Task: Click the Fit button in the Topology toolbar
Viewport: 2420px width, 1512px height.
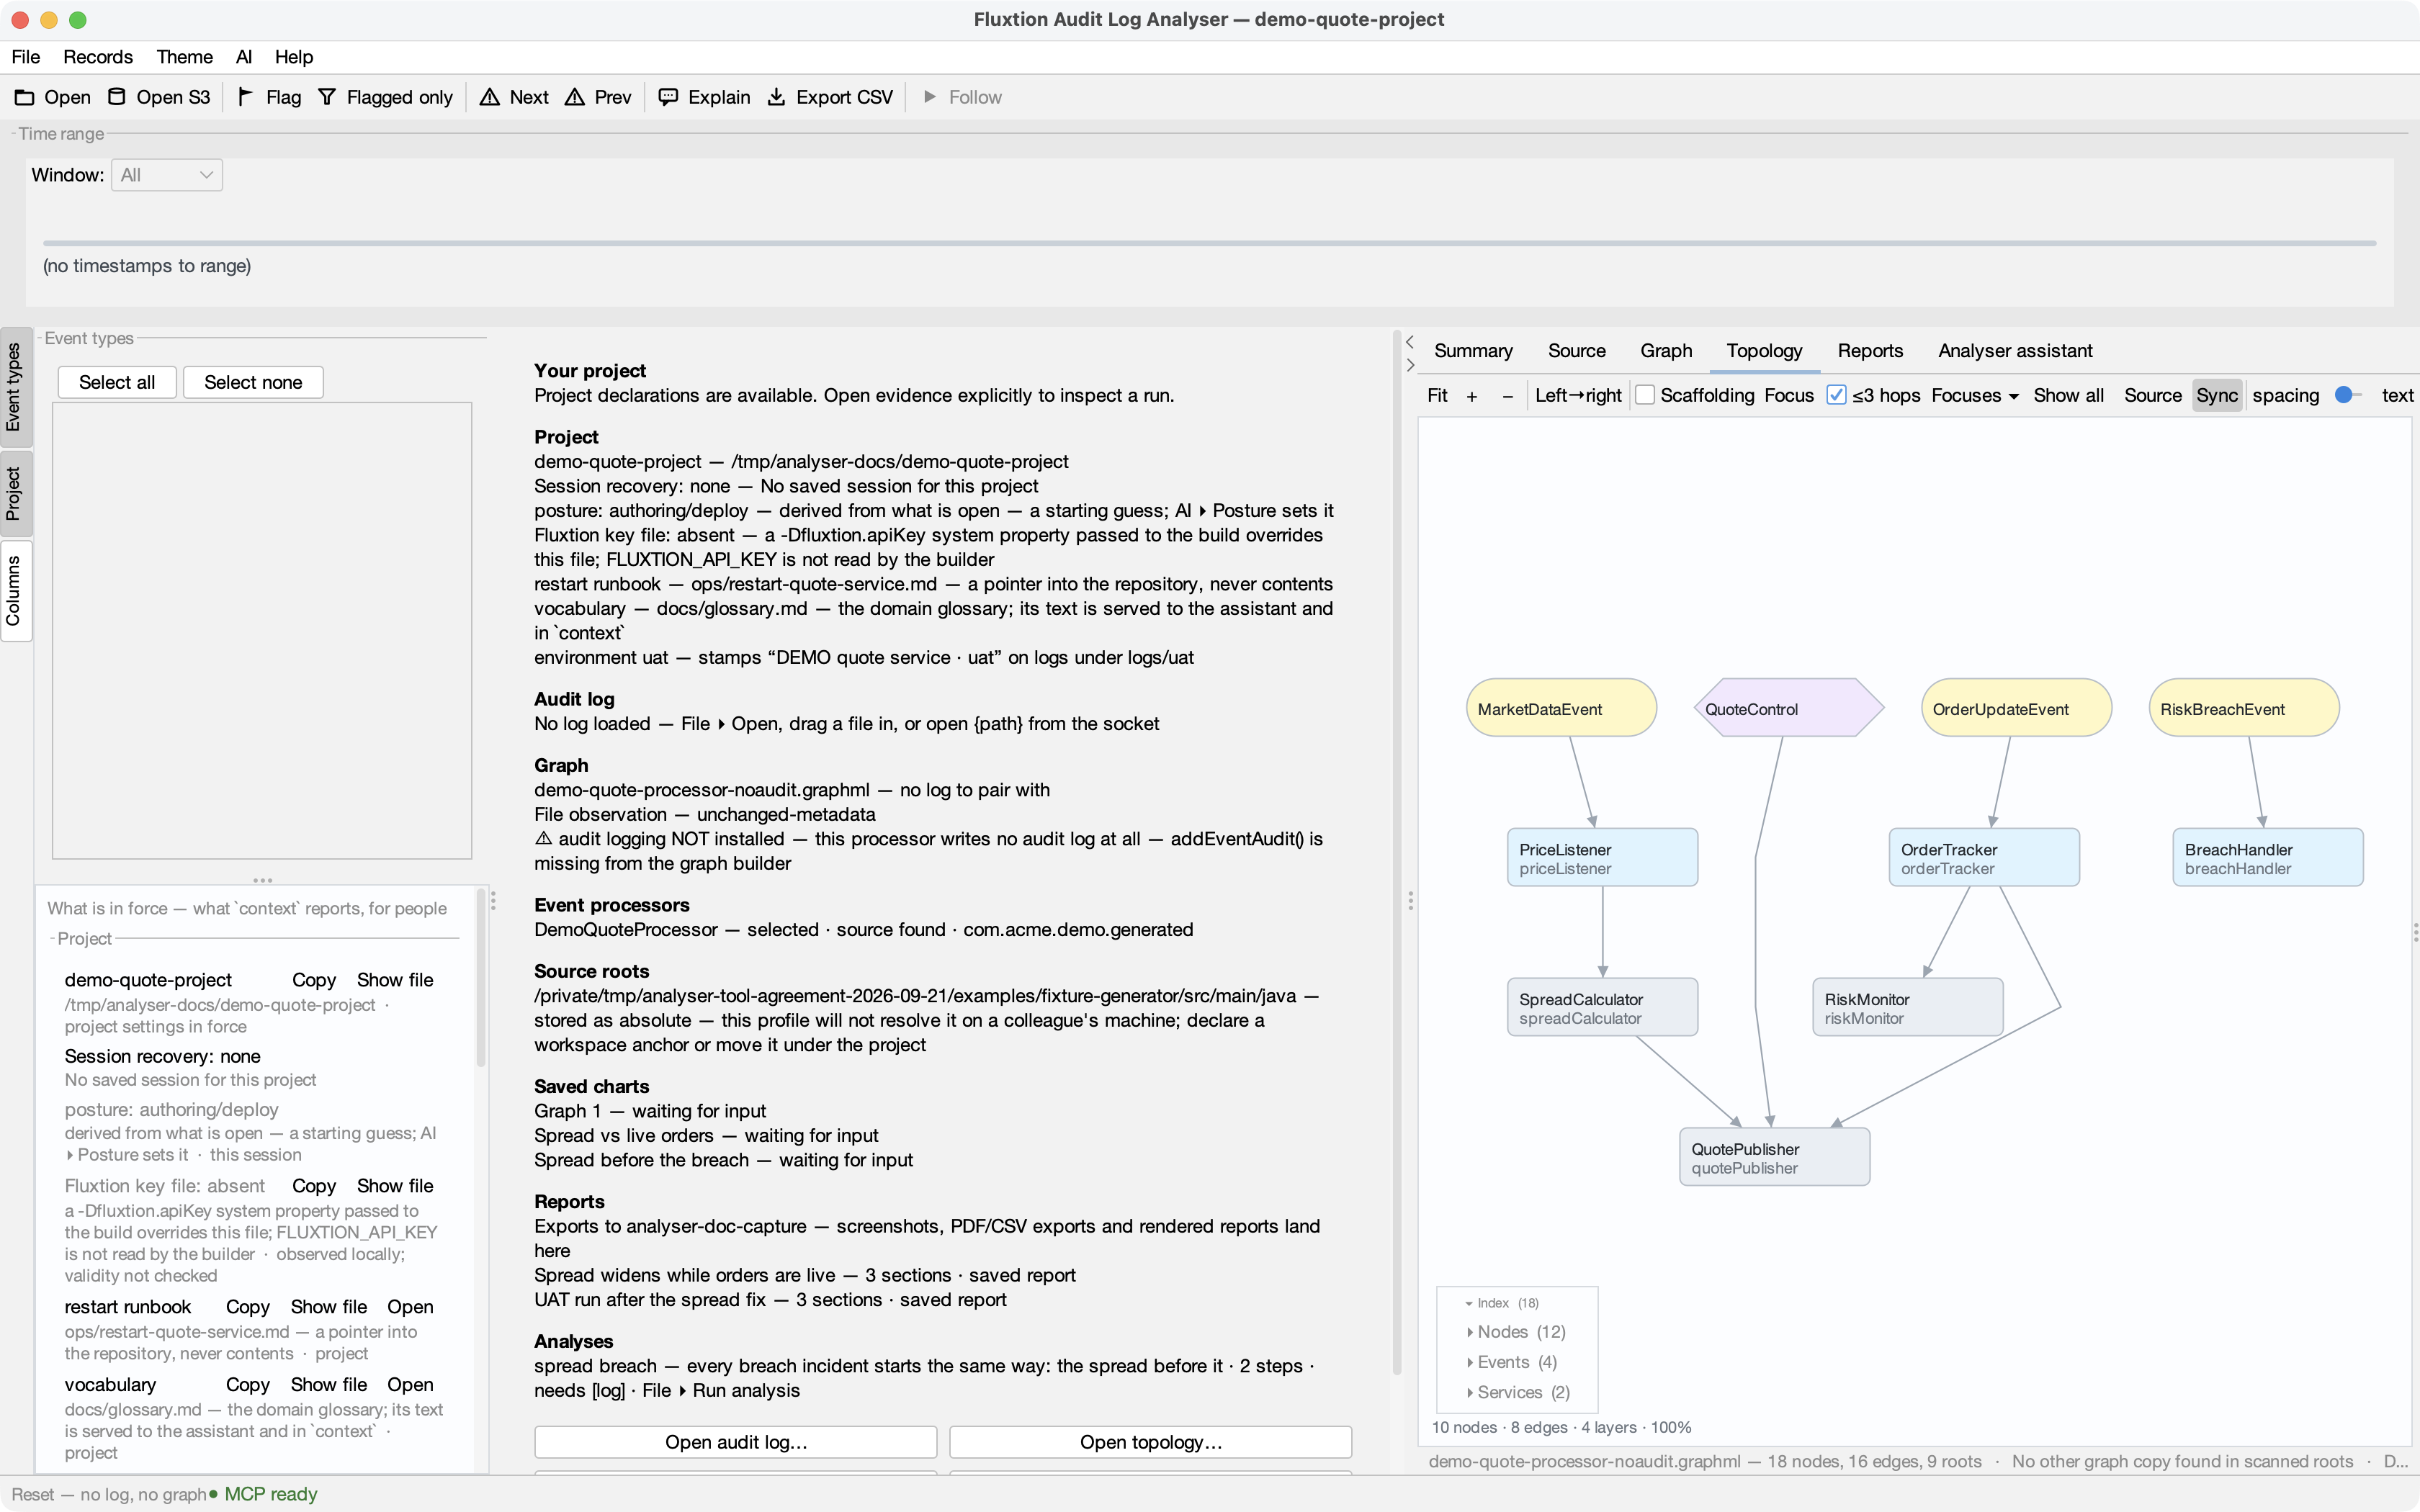Action: (x=1437, y=396)
